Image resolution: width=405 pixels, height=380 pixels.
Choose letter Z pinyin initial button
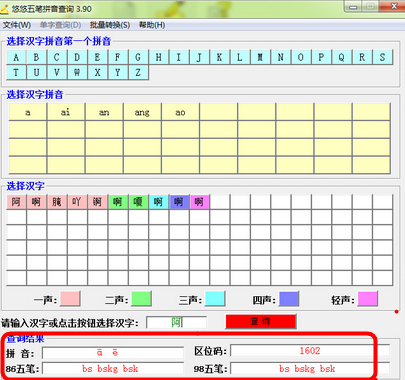pos(138,72)
